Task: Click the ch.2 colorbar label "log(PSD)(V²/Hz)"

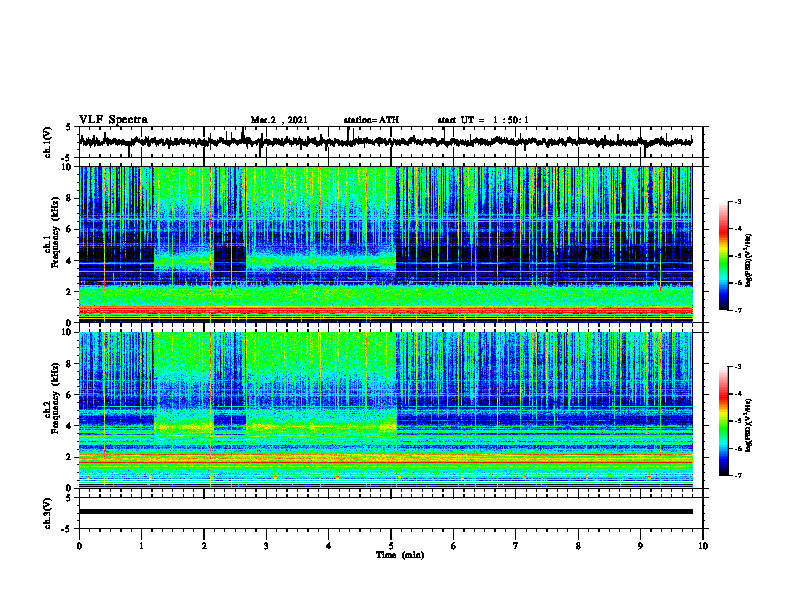Action: coord(749,425)
